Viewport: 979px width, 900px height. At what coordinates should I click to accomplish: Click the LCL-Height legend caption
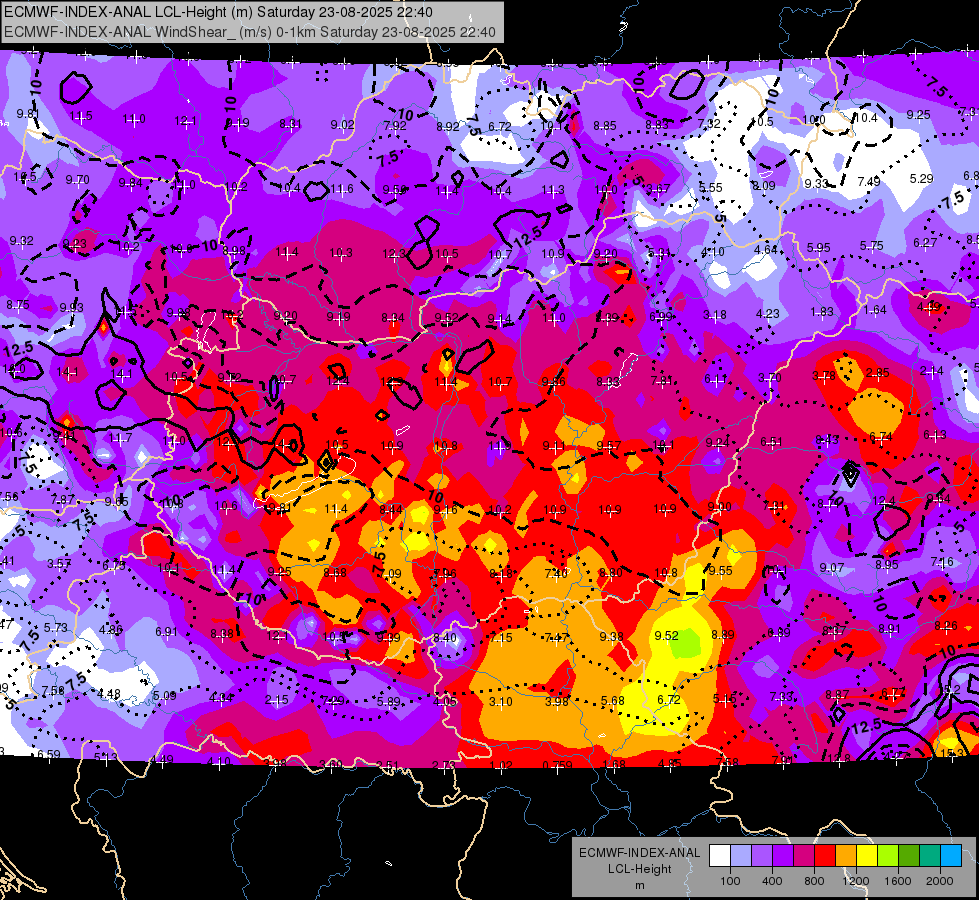639,869
